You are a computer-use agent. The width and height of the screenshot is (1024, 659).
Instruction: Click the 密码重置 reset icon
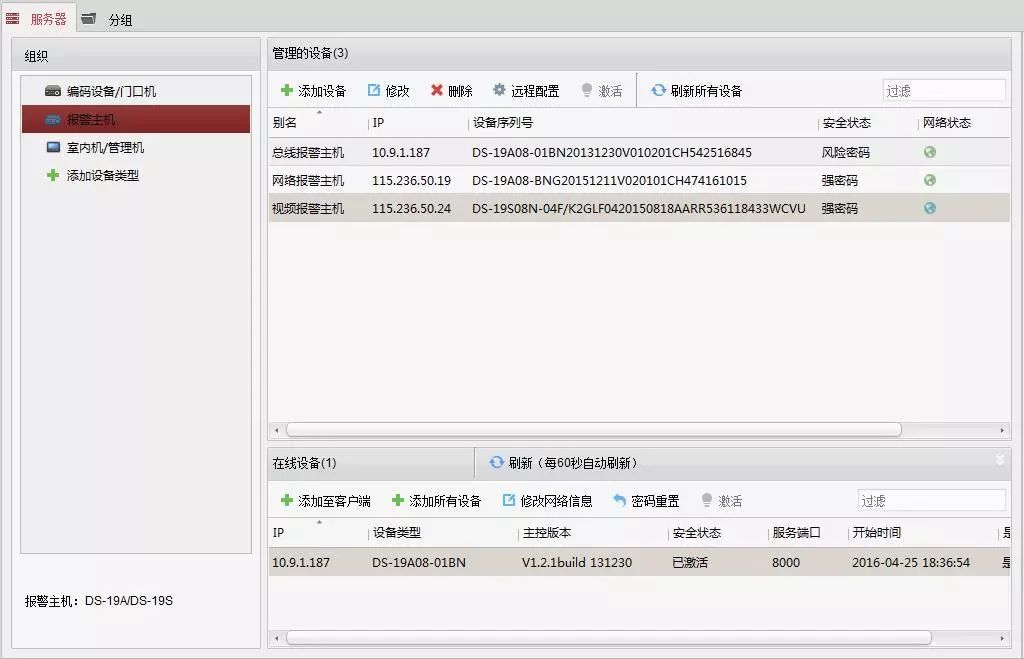click(x=620, y=501)
